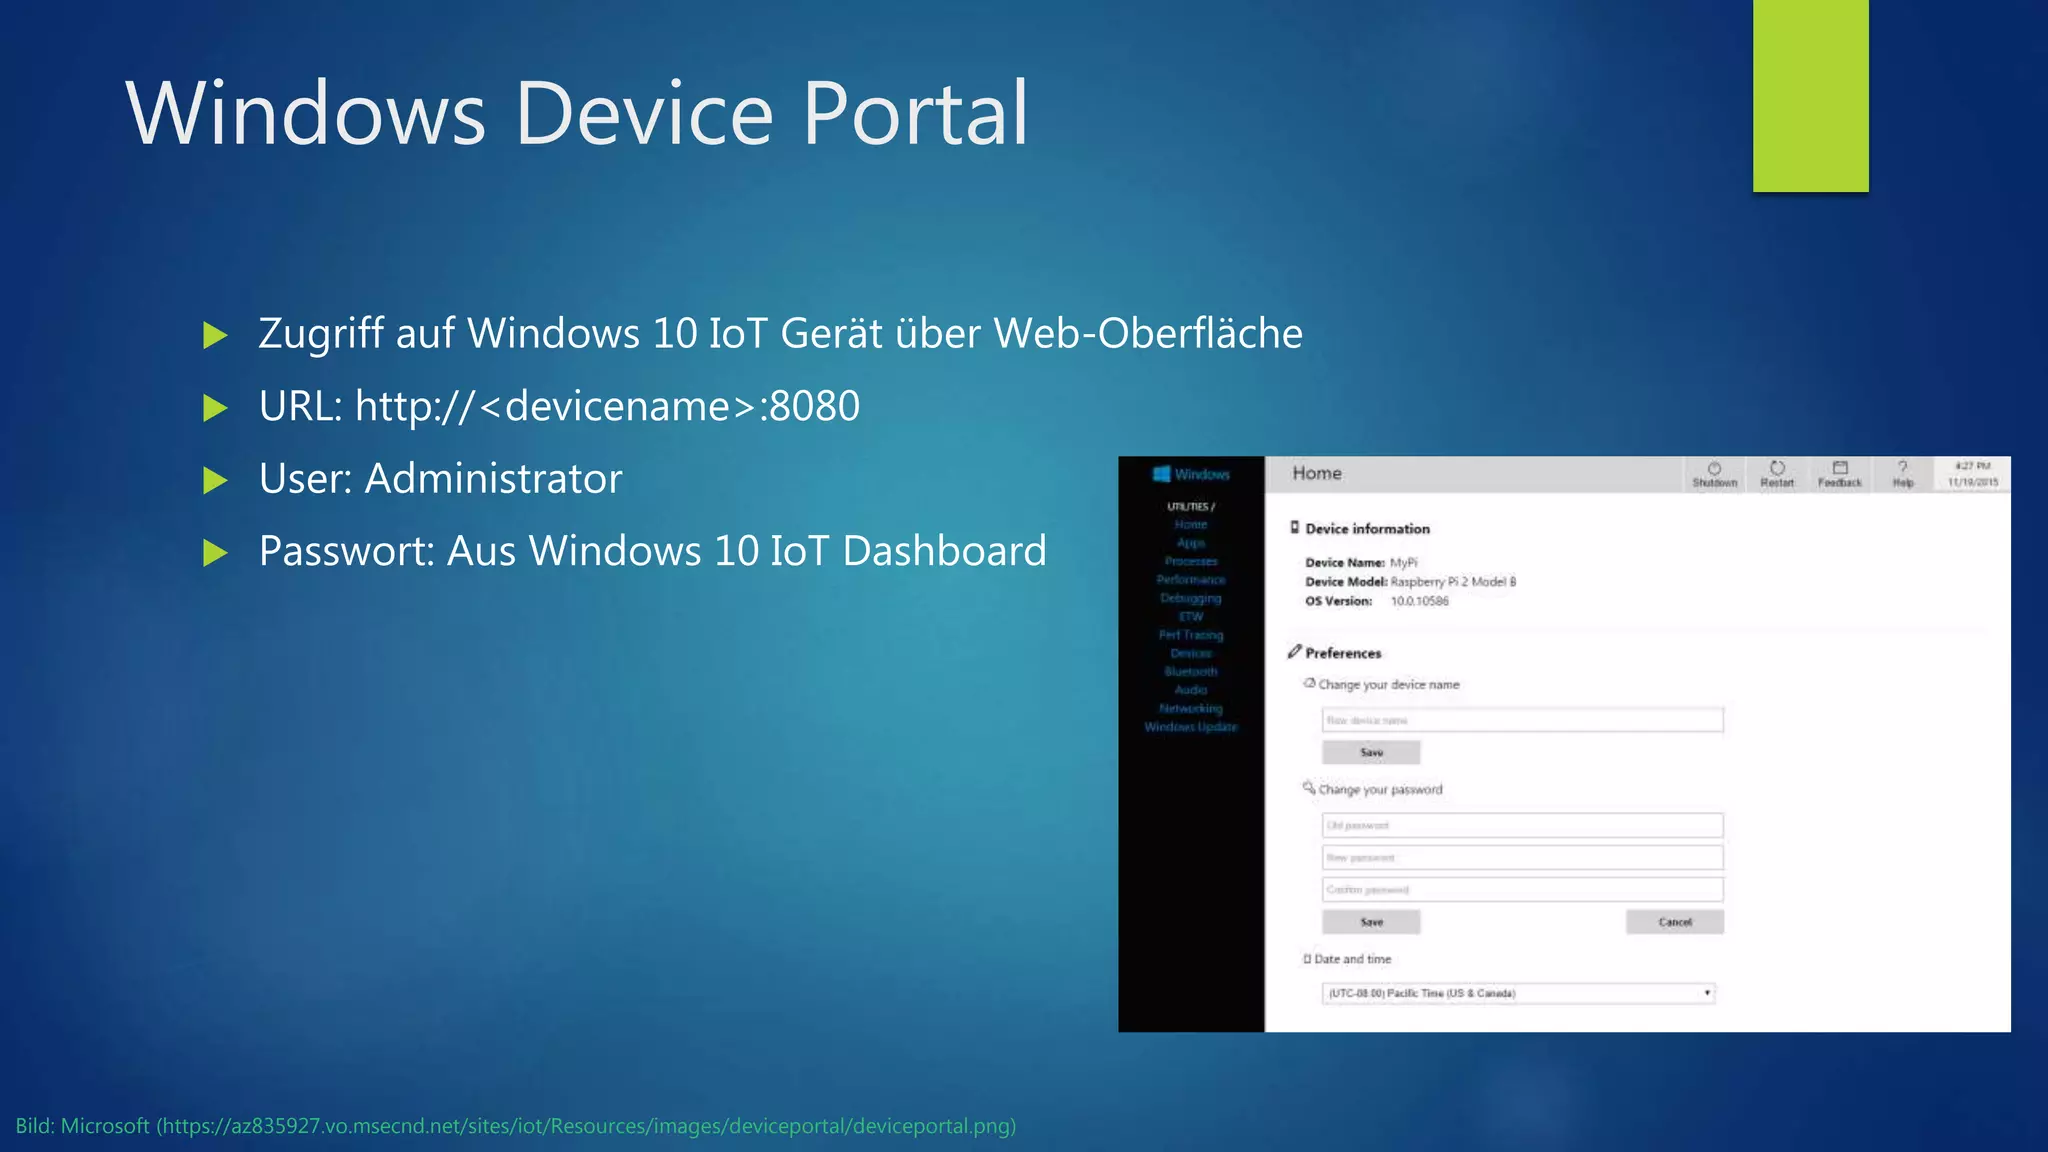Focus the Old password field

pyautogui.click(x=1522, y=825)
